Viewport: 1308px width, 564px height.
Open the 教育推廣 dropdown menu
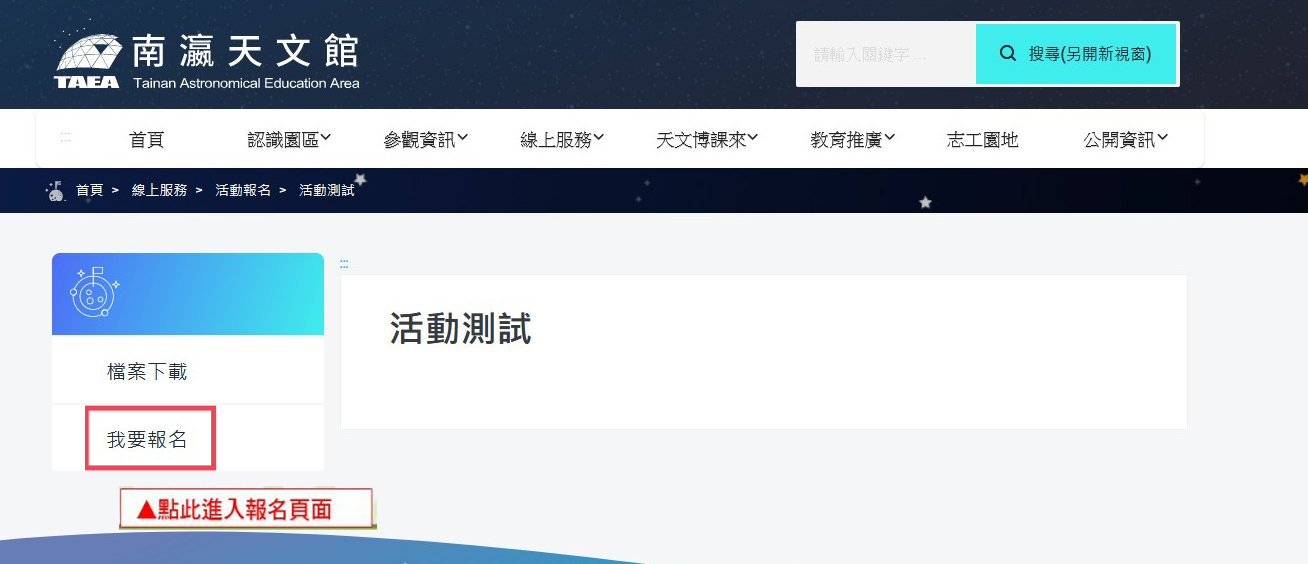[852, 140]
